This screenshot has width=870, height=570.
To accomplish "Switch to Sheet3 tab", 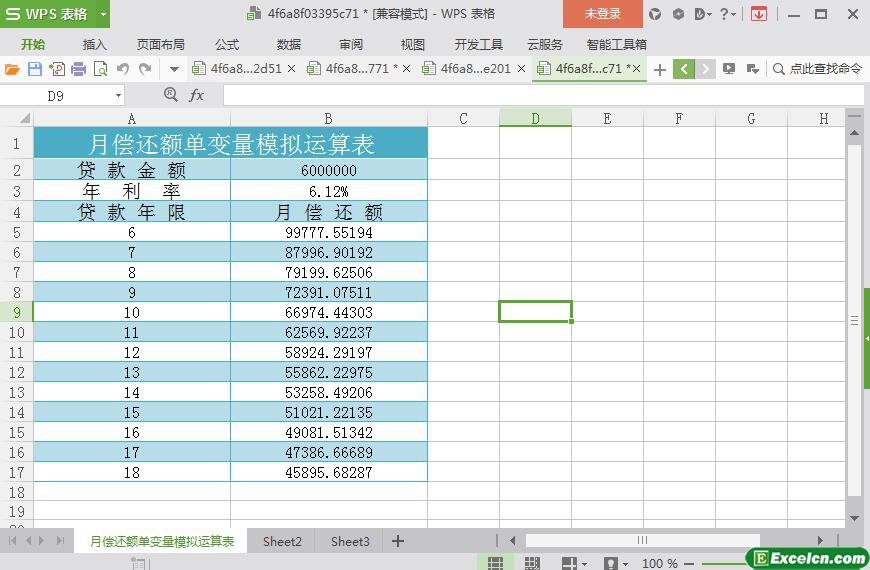I will click(x=350, y=541).
